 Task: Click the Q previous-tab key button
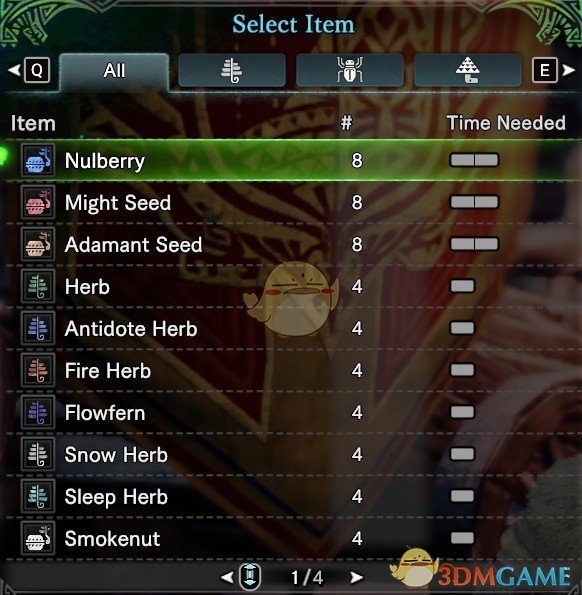(37, 70)
